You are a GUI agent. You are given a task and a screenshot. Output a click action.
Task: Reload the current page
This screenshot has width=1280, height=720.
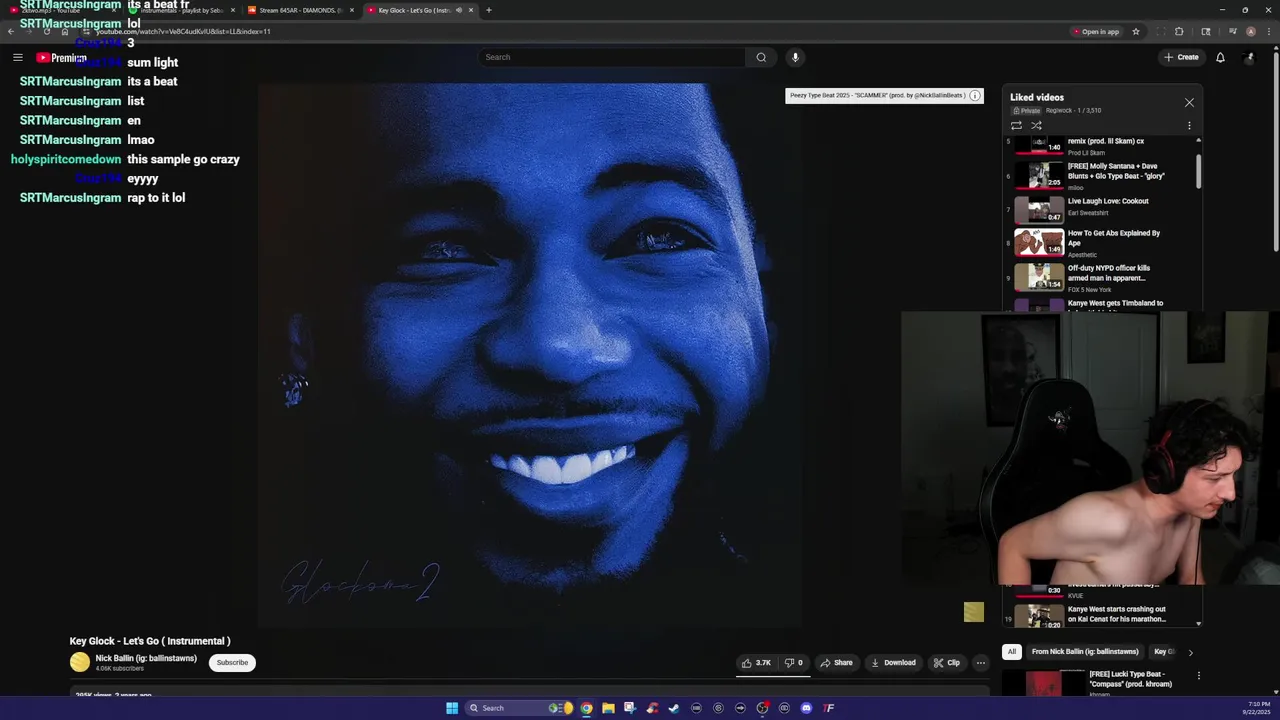pos(46,31)
